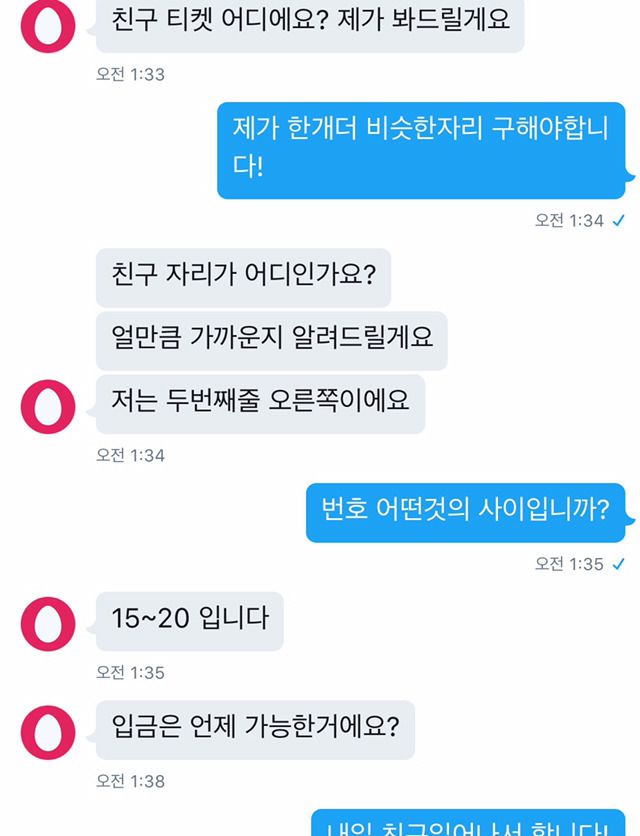This screenshot has width=640, height=836.
Task: Tap the received timestamp 오전 1:38
Action: [130, 781]
